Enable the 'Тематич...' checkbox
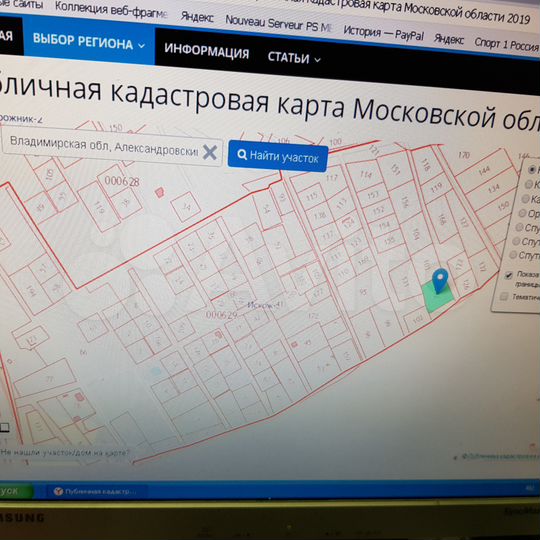The width and height of the screenshot is (540, 540). [x=504, y=296]
